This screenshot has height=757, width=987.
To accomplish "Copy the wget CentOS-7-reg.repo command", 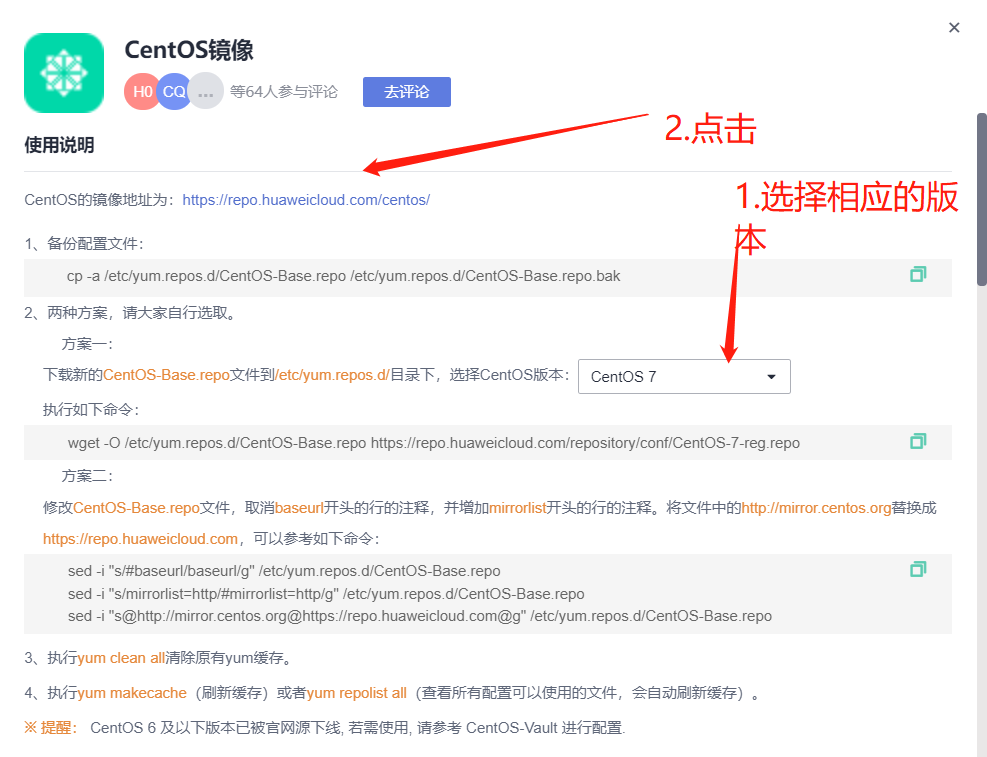I will [x=918, y=441].
